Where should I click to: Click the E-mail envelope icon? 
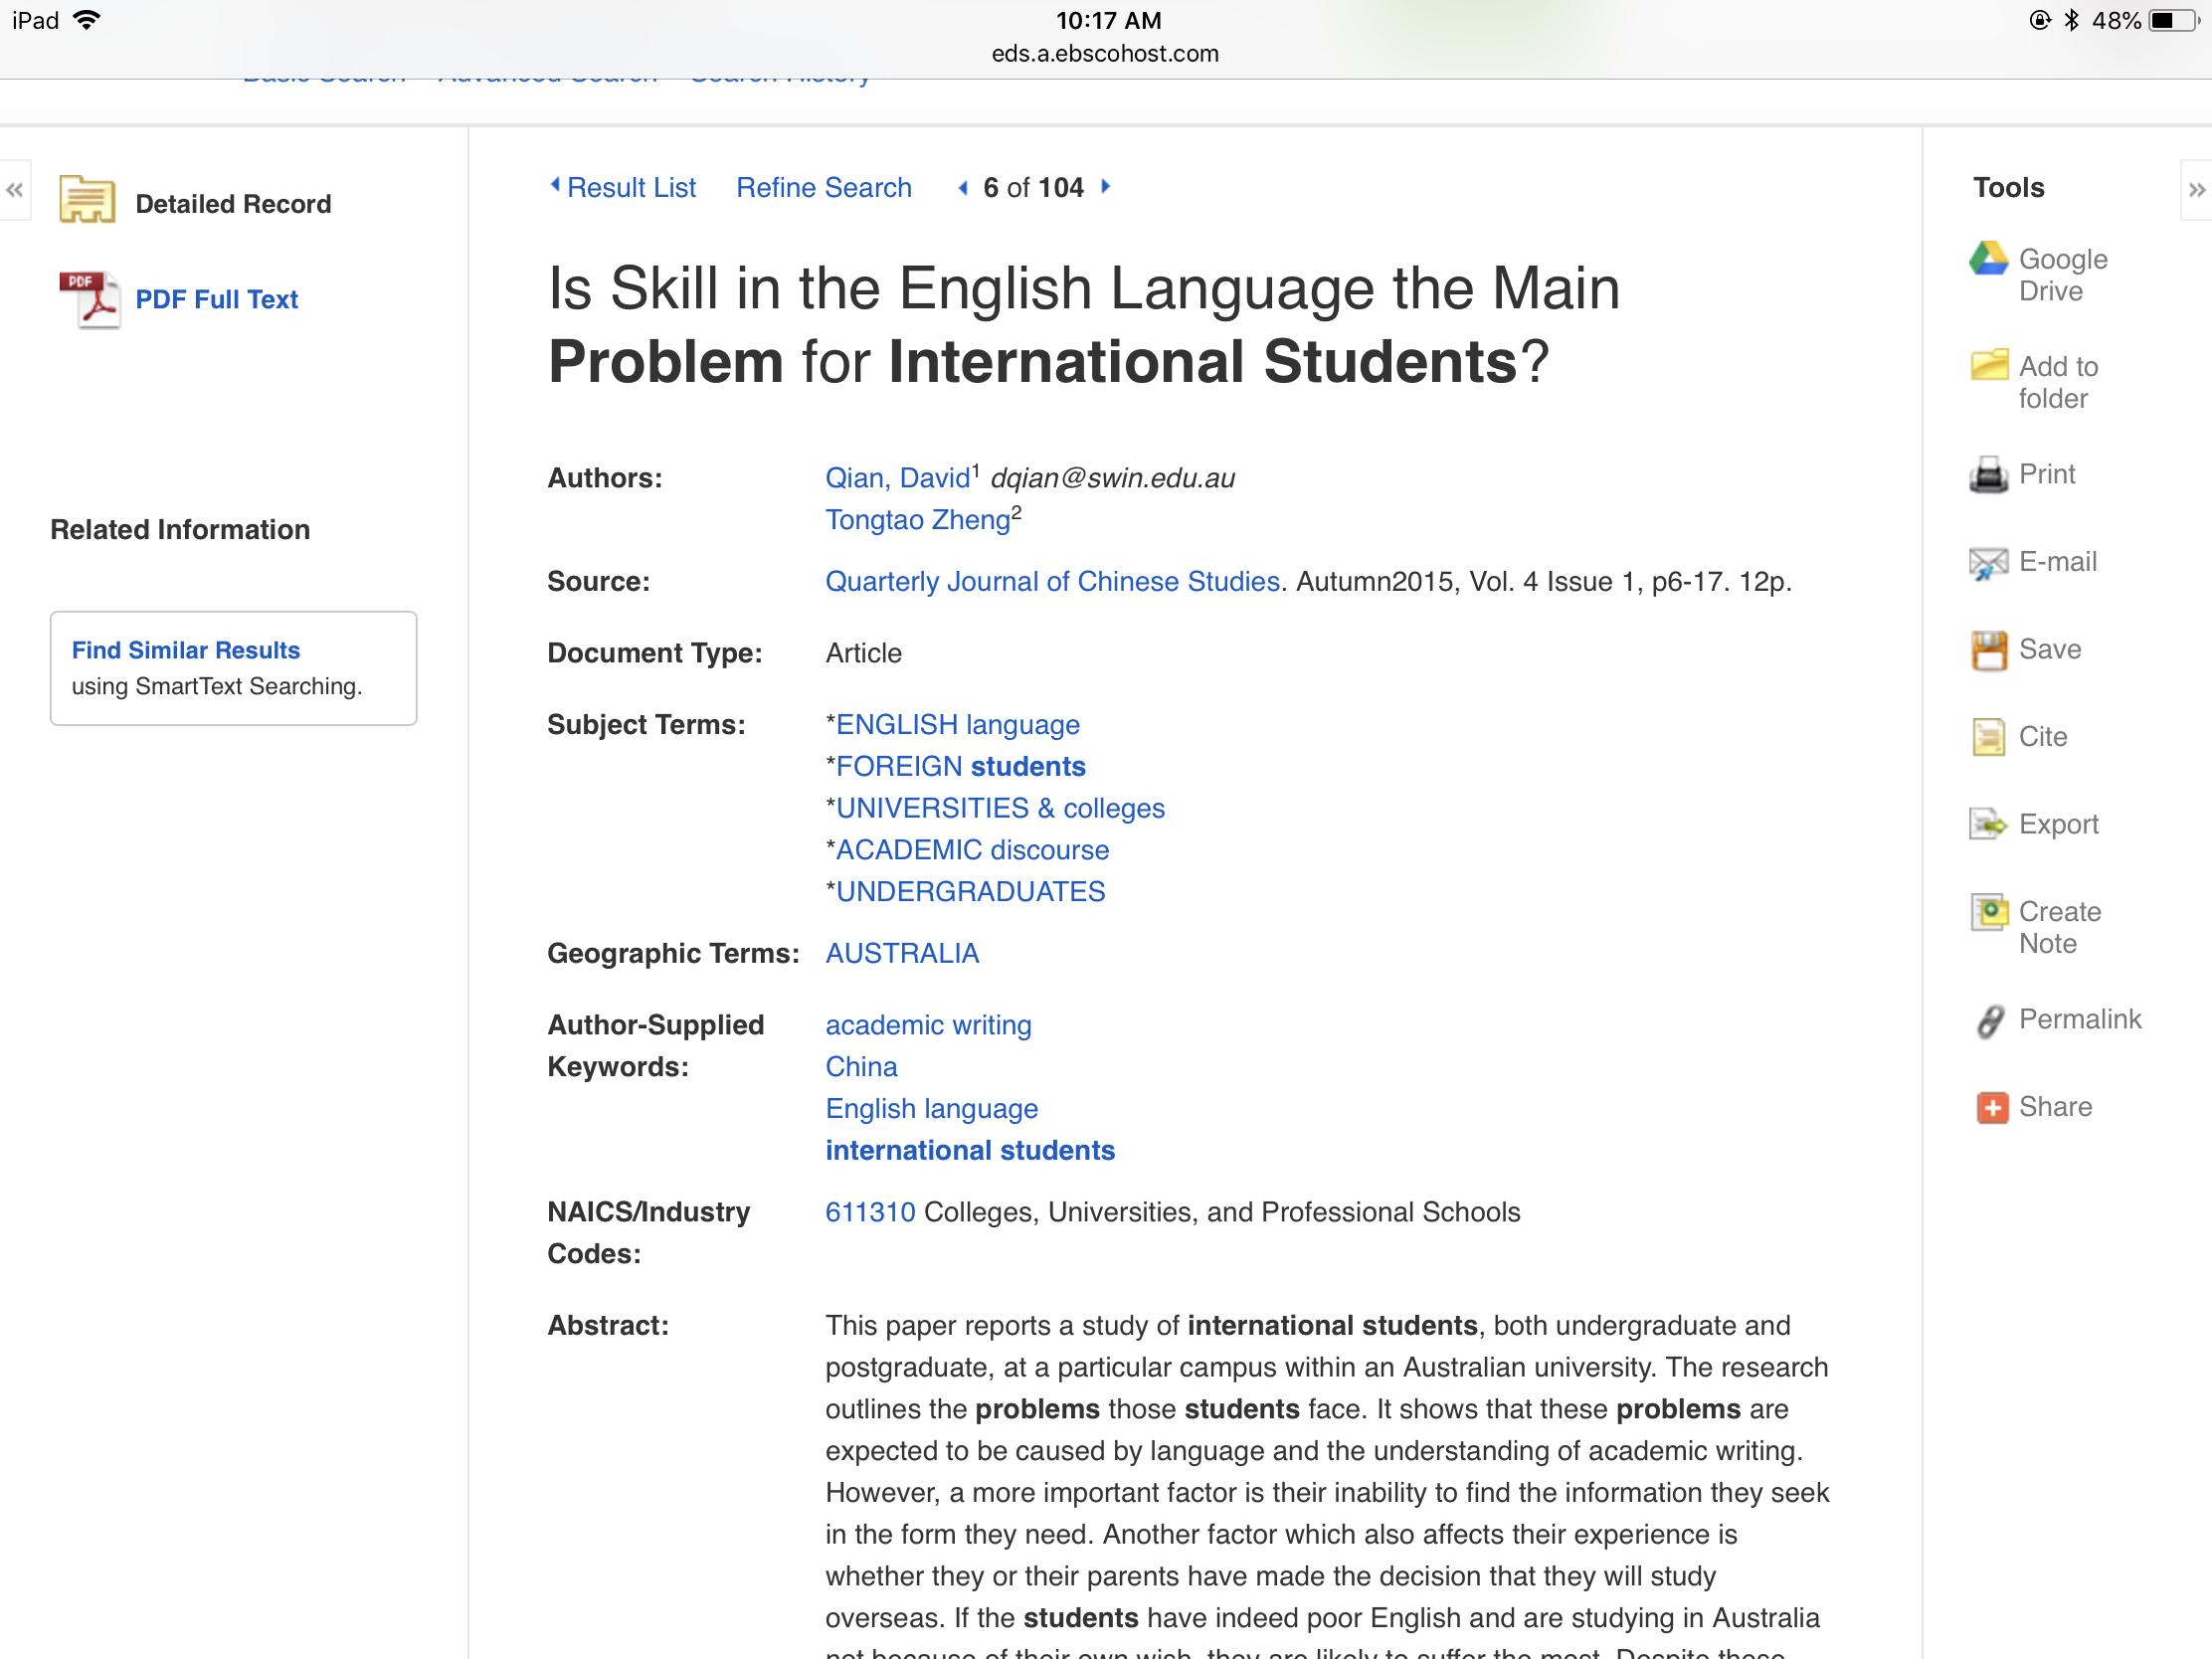(x=1988, y=563)
